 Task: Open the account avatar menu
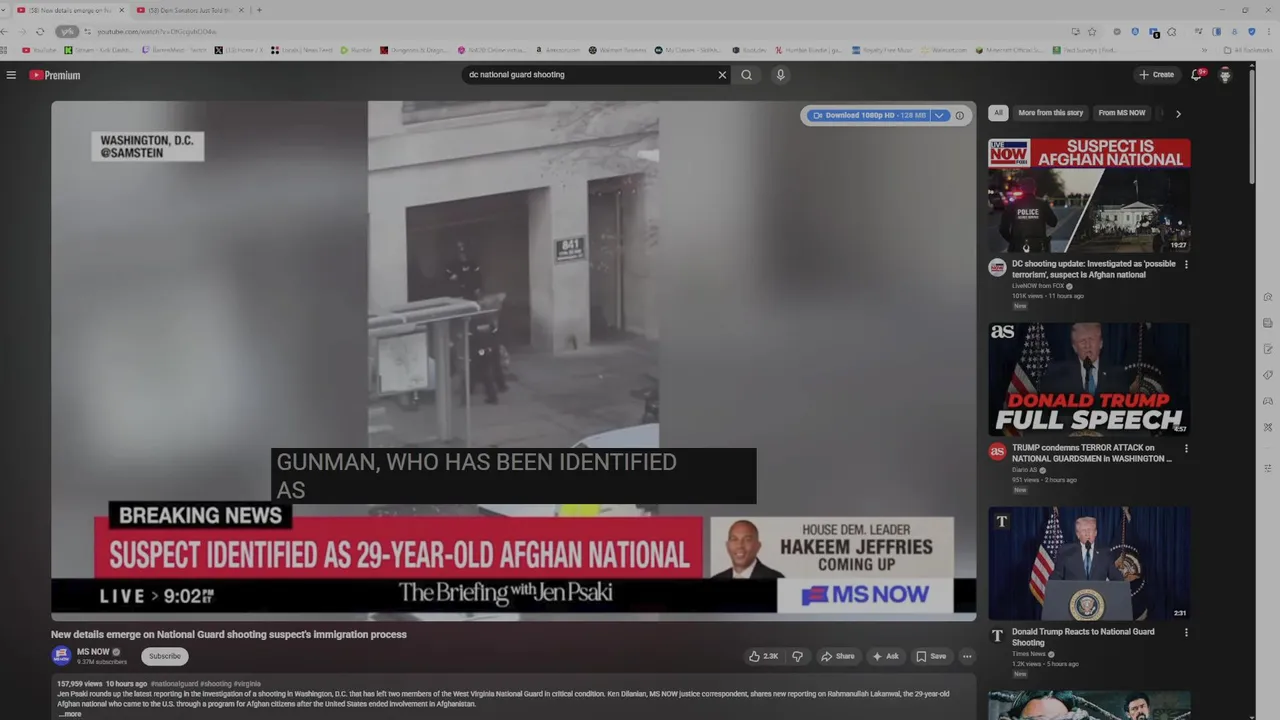pyautogui.click(x=1225, y=75)
